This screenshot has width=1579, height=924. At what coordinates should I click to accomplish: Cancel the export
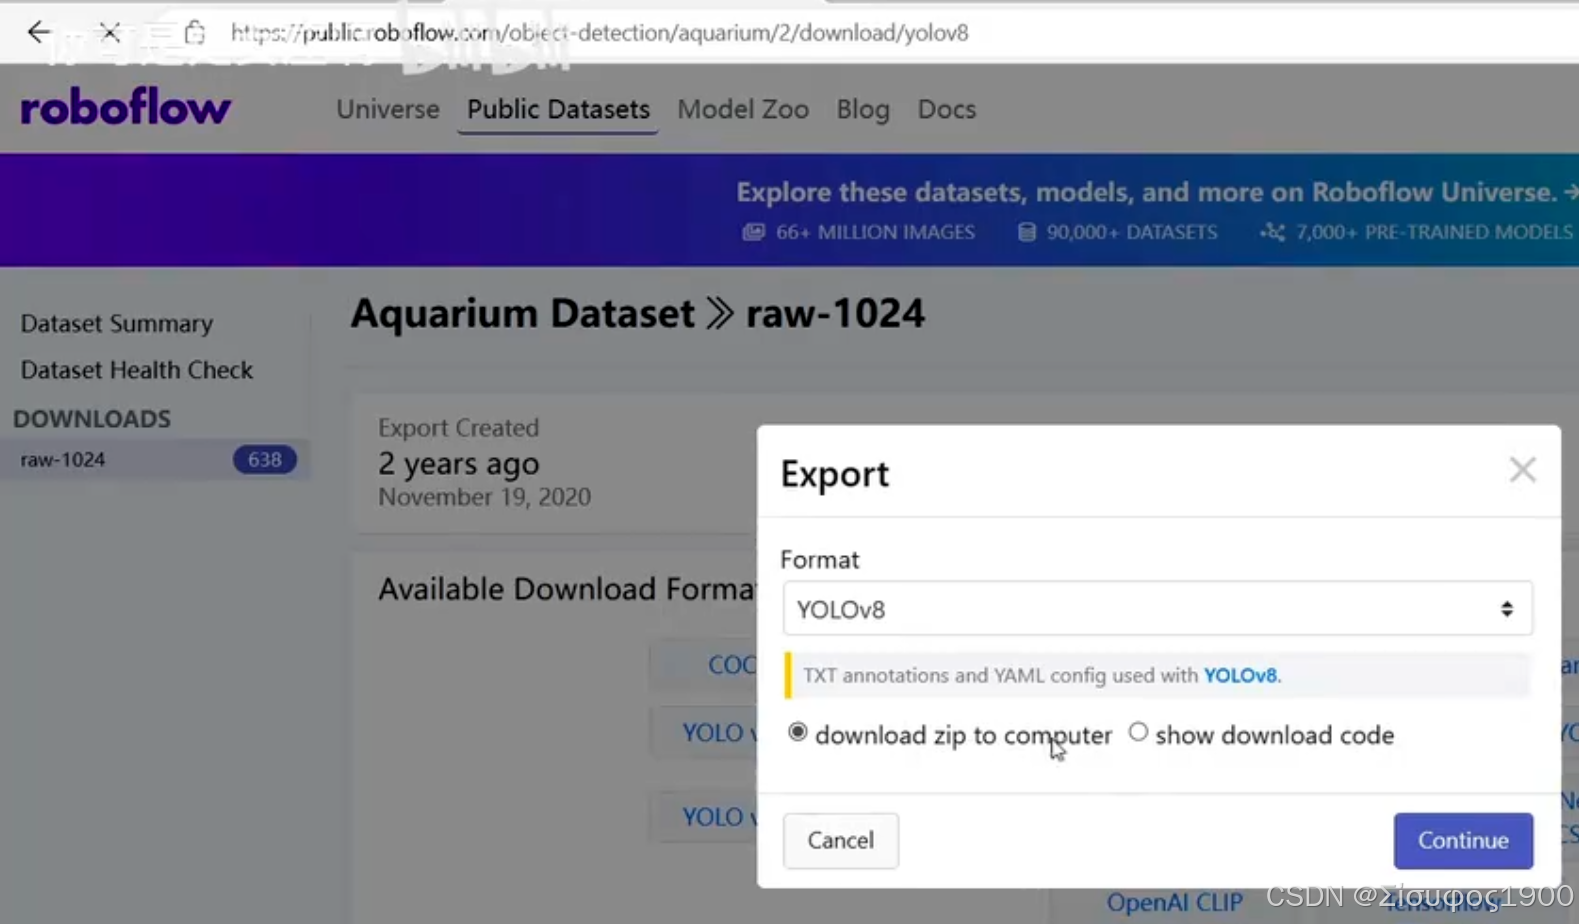840,840
